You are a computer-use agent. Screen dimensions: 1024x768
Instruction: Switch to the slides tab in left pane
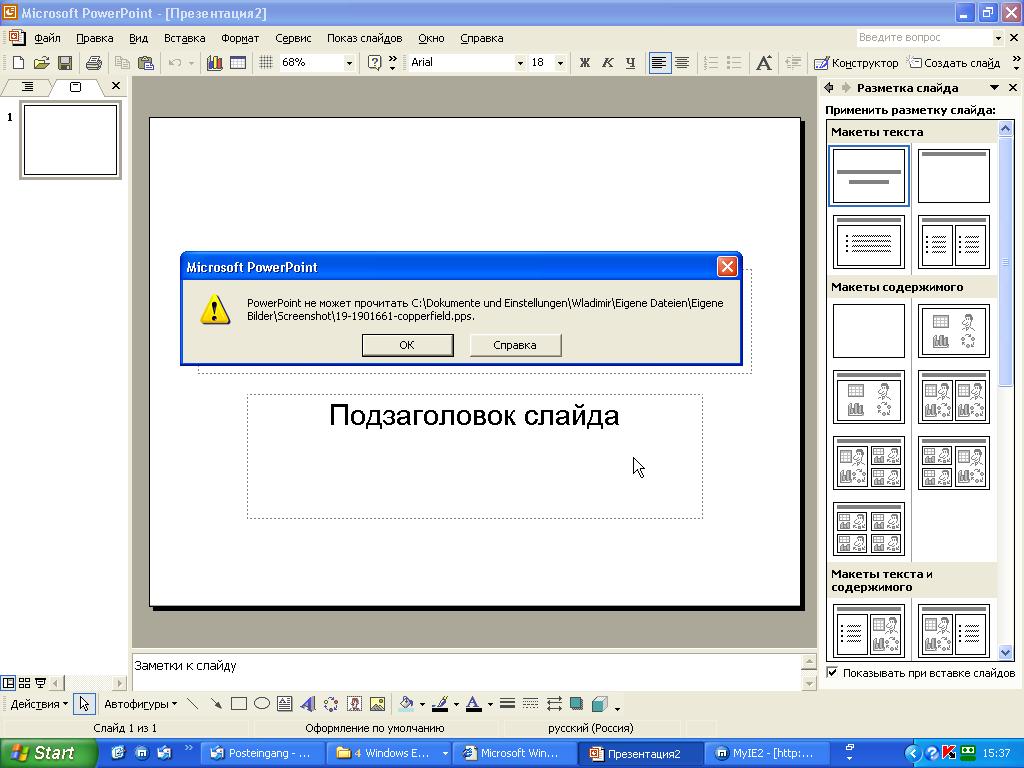75,86
